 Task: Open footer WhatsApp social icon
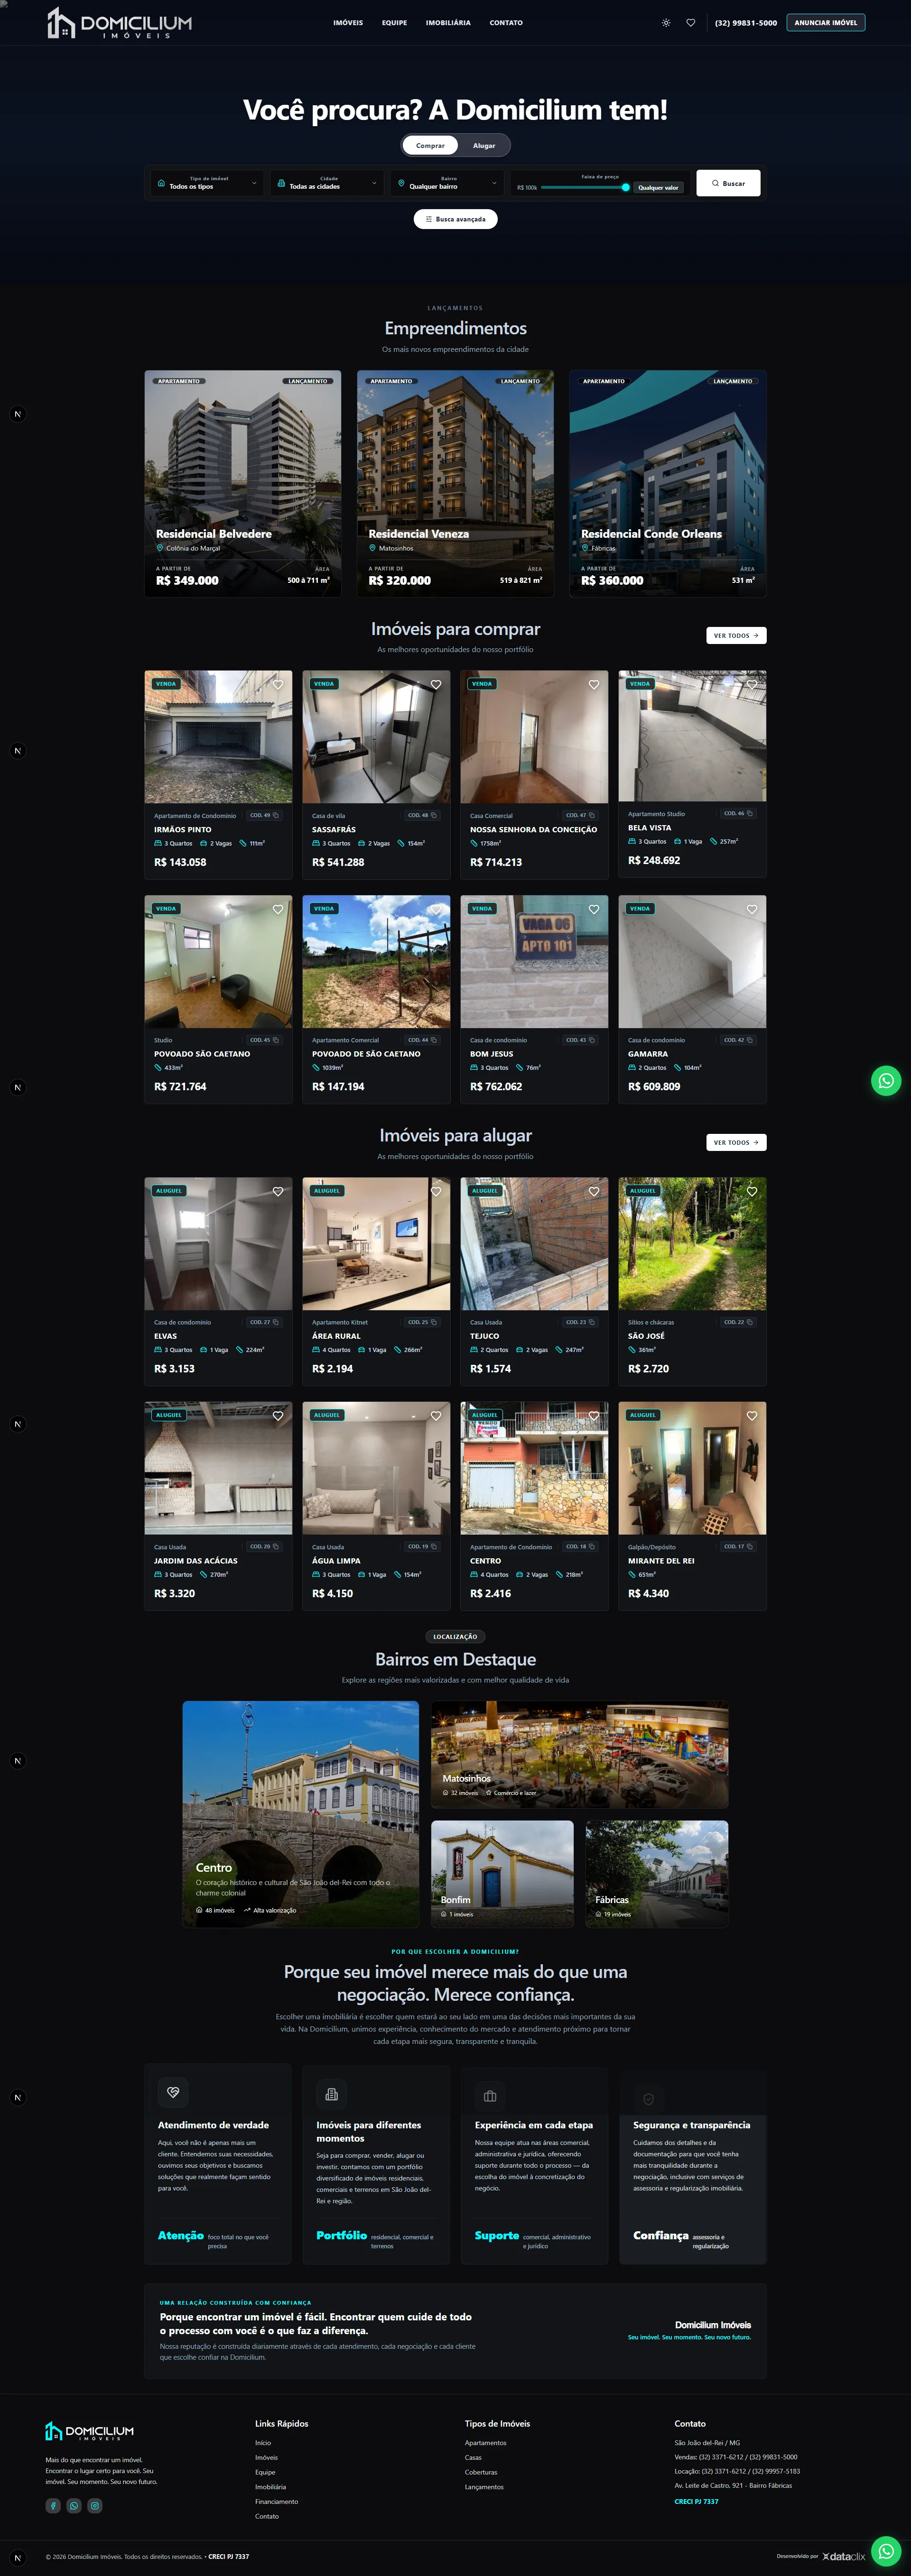pyautogui.click(x=74, y=2505)
